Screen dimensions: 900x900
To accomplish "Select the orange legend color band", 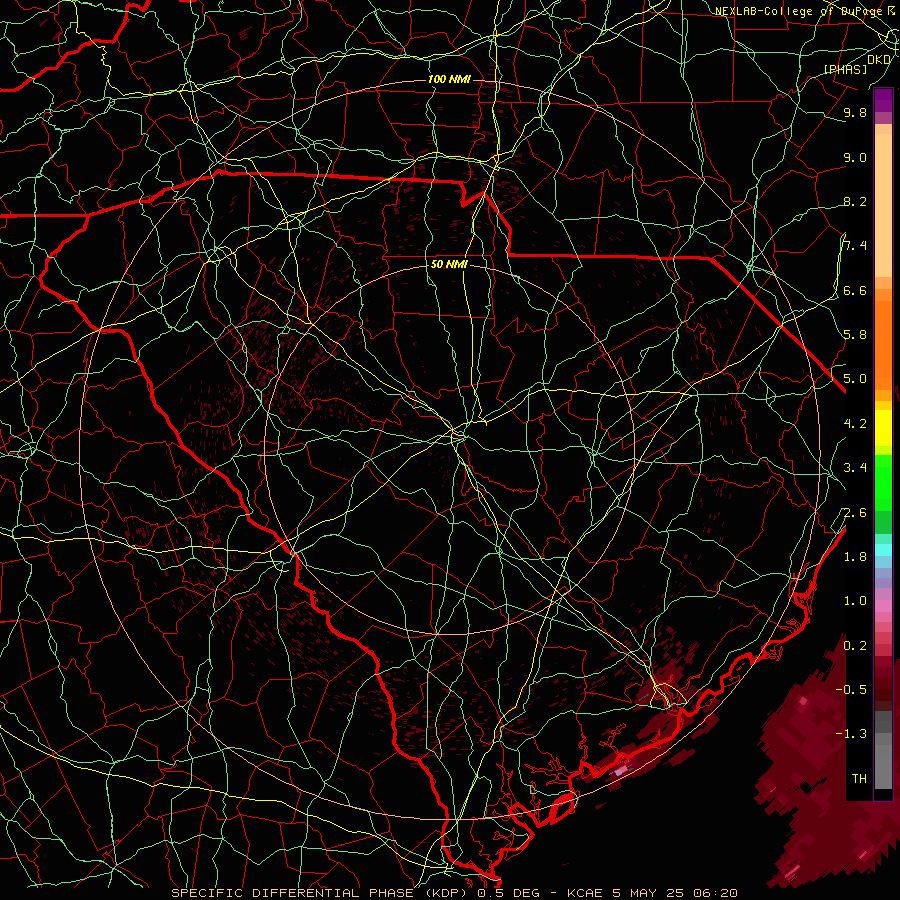I will pyautogui.click(x=883, y=345).
